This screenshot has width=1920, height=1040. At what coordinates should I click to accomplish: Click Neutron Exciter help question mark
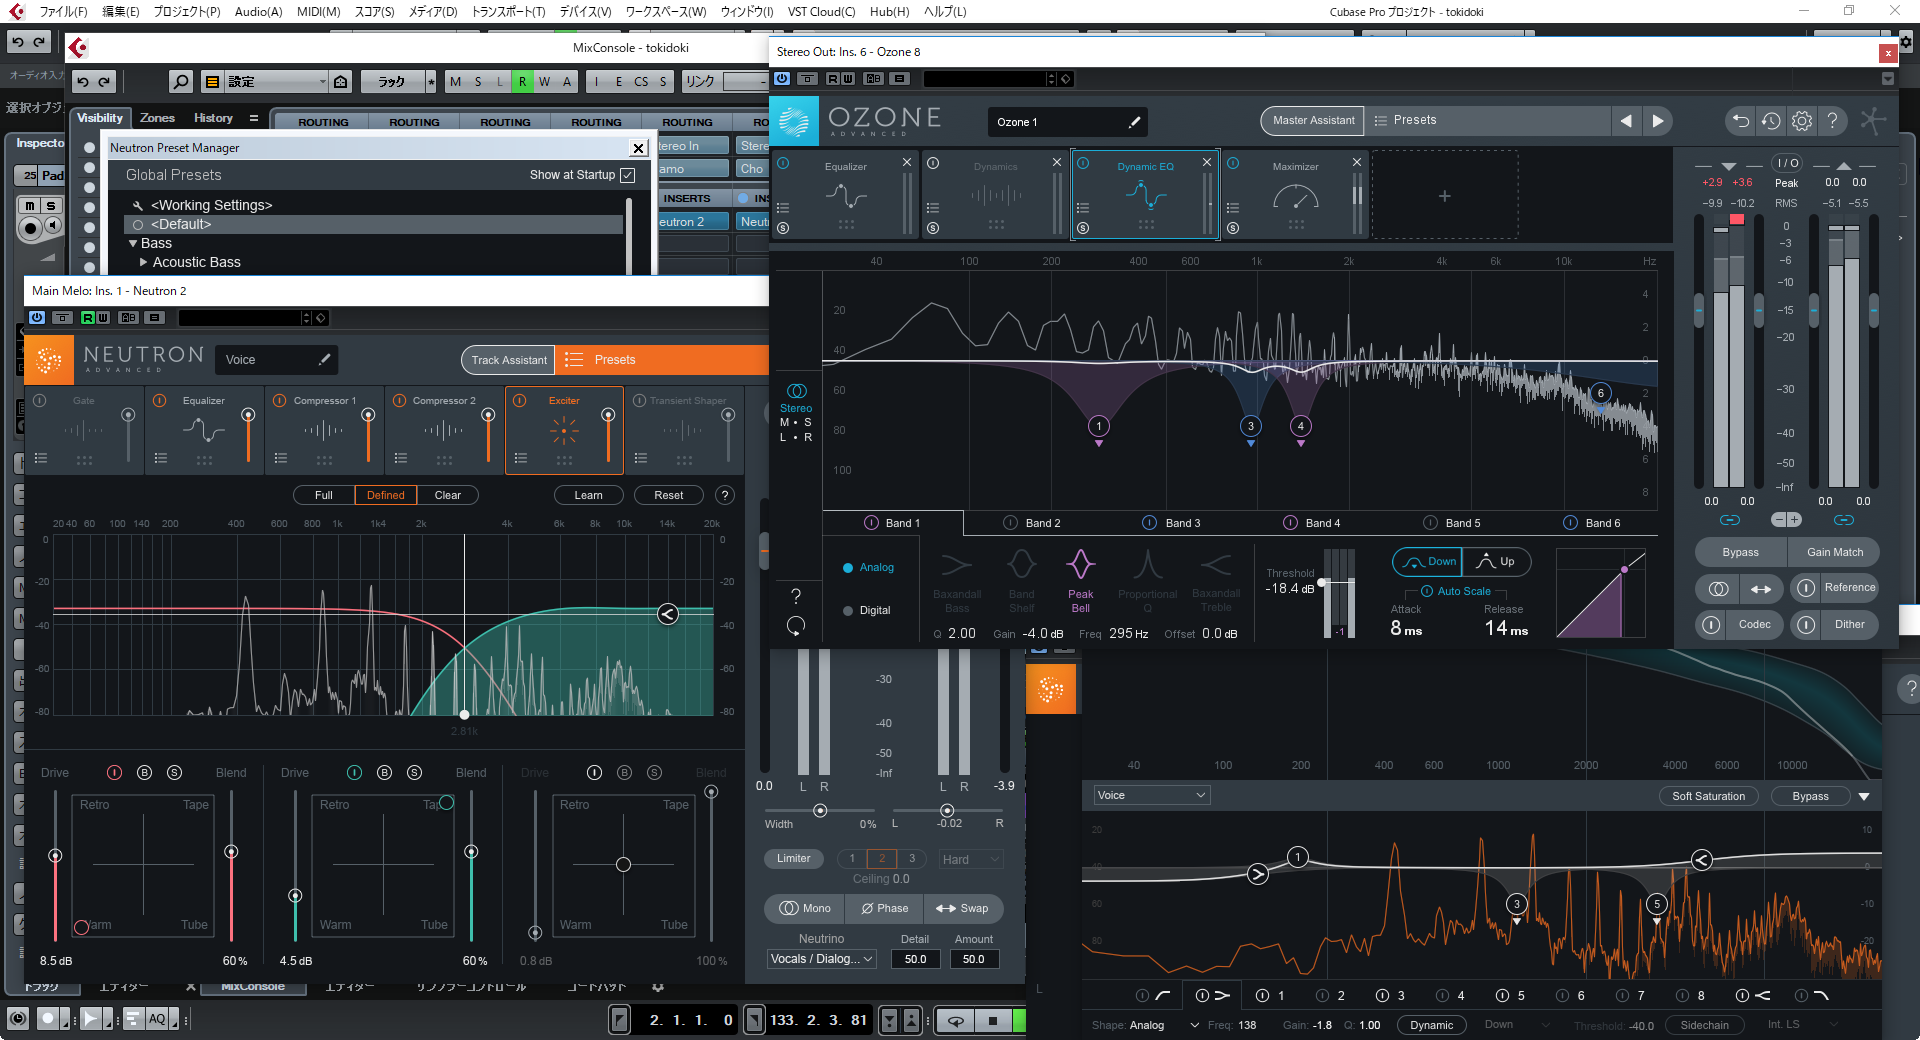[726, 495]
